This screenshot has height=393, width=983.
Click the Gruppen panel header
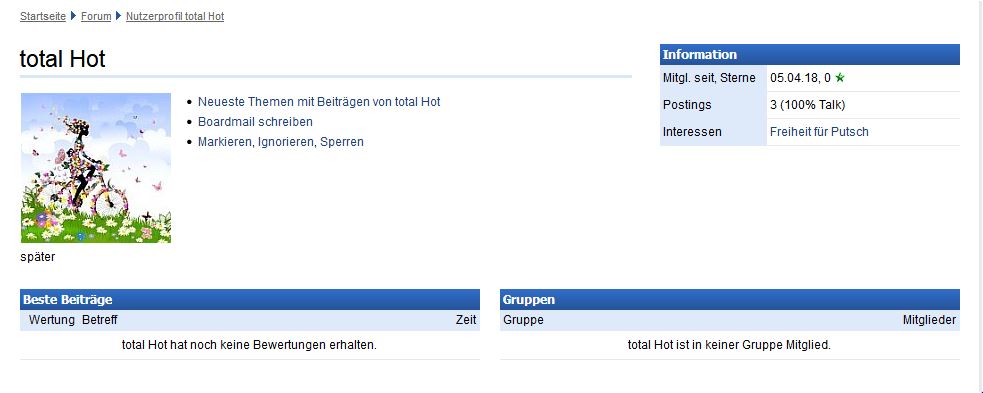[x=730, y=300]
